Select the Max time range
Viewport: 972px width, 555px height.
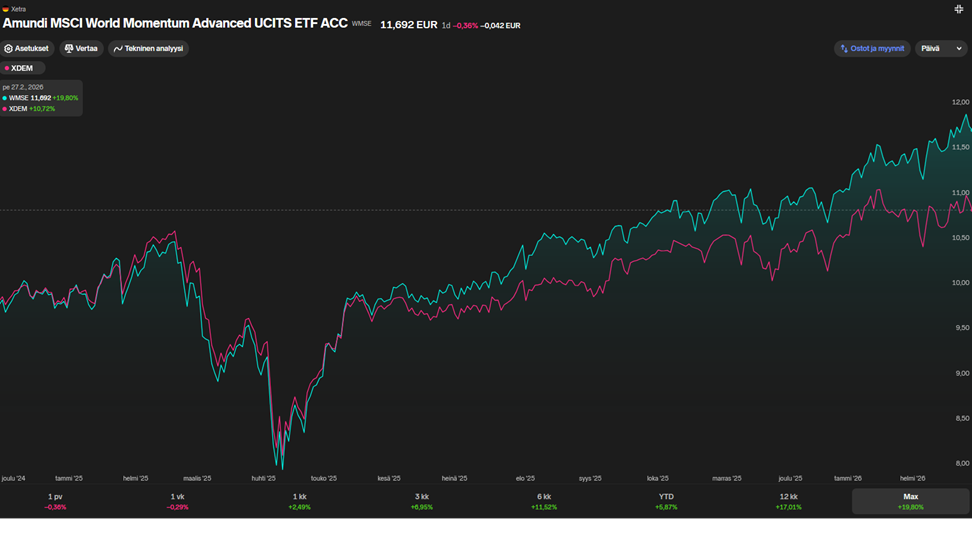[x=910, y=501]
